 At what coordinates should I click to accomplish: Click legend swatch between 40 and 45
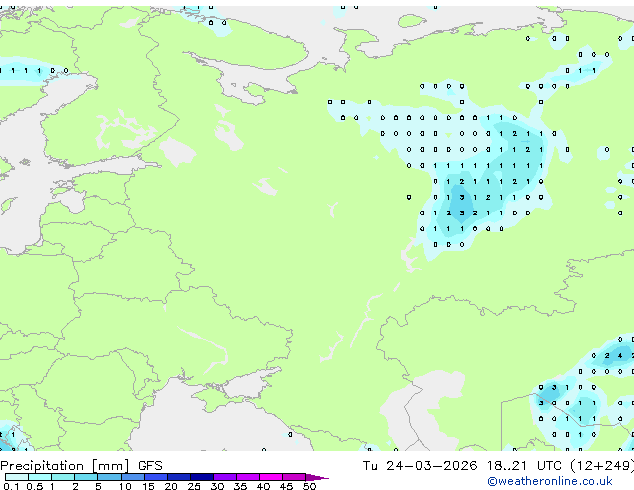(x=271, y=477)
